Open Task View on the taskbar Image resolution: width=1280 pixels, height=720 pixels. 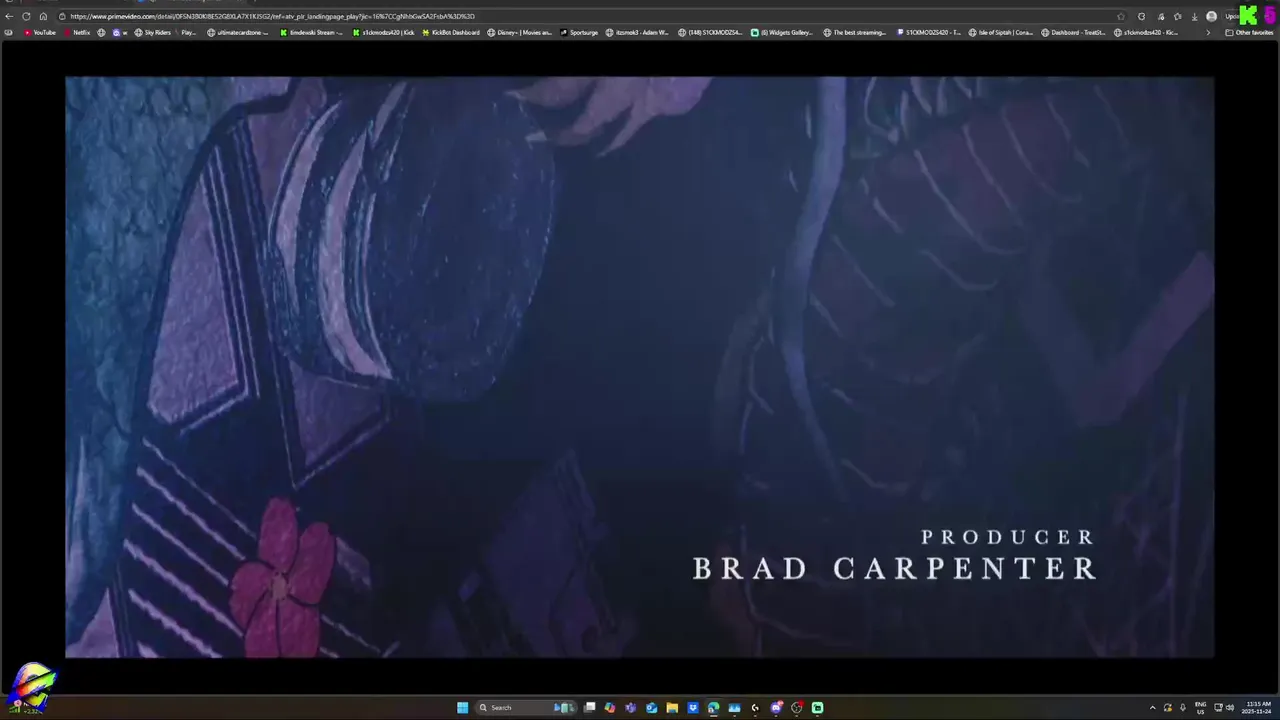click(x=589, y=708)
